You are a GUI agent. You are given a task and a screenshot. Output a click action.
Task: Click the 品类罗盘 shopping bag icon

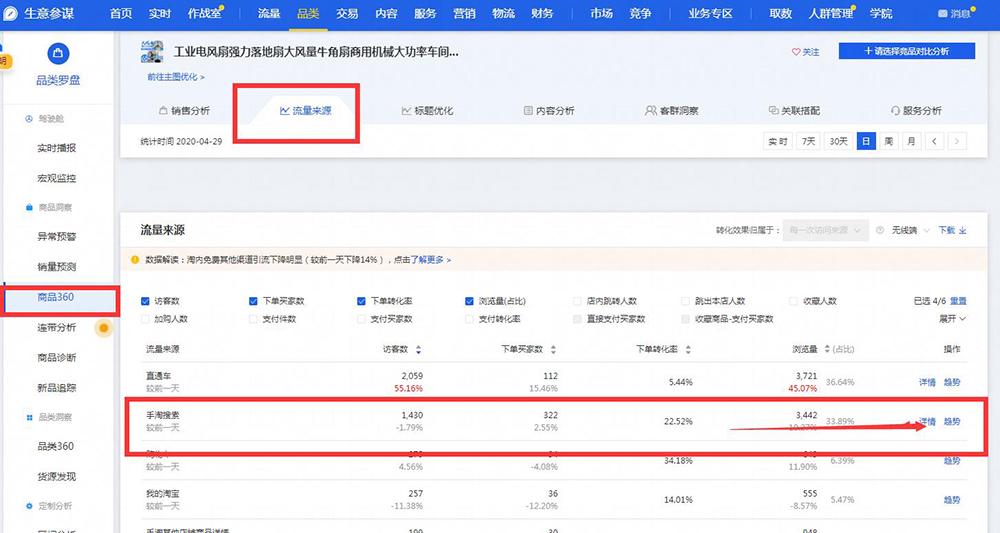tap(58, 53)
